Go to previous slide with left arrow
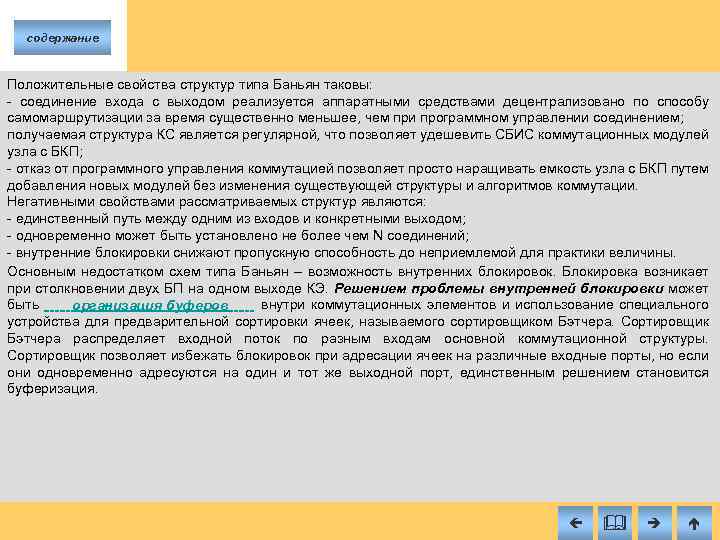The image size is (720, 540). [x=575, y=523]
